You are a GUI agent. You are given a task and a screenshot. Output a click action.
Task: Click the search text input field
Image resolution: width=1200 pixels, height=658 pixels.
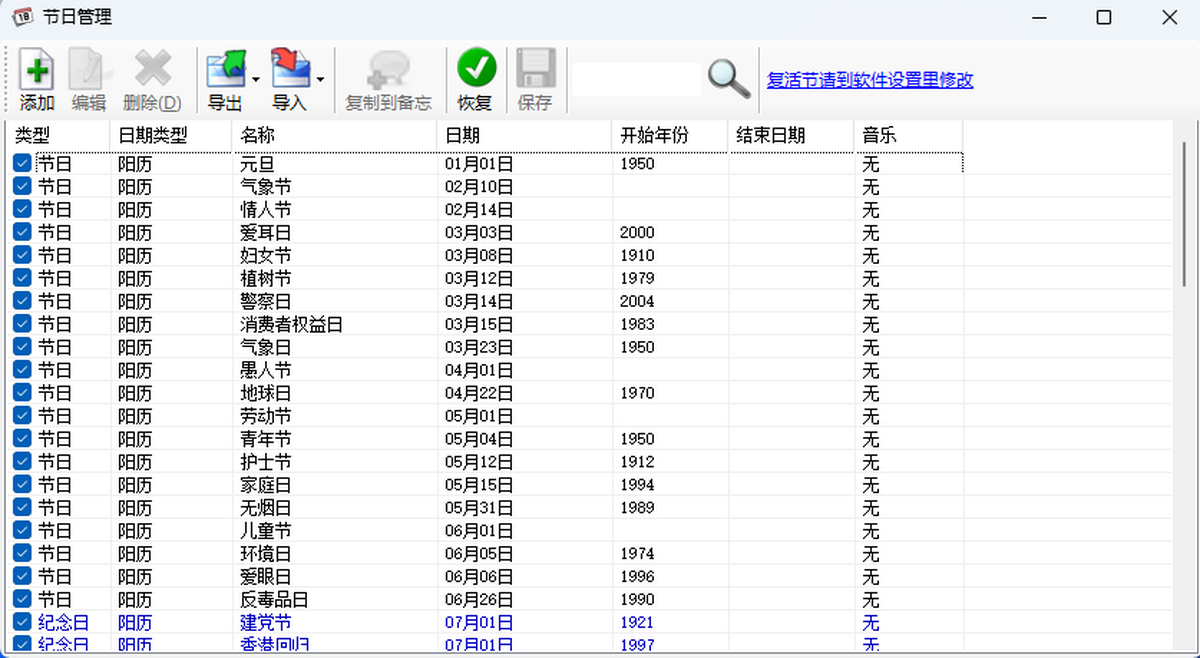(636, 80)
